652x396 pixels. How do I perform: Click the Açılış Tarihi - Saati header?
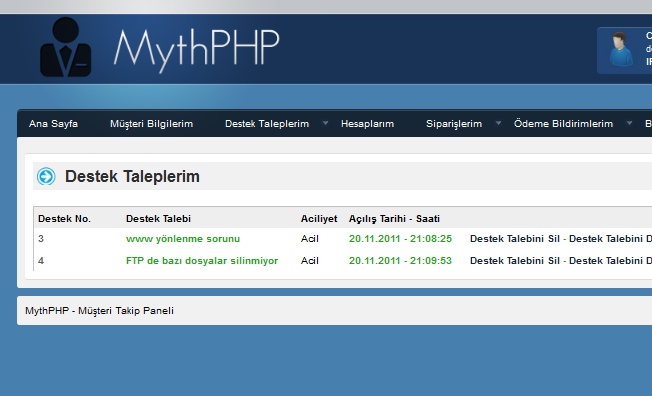point(394,219)
